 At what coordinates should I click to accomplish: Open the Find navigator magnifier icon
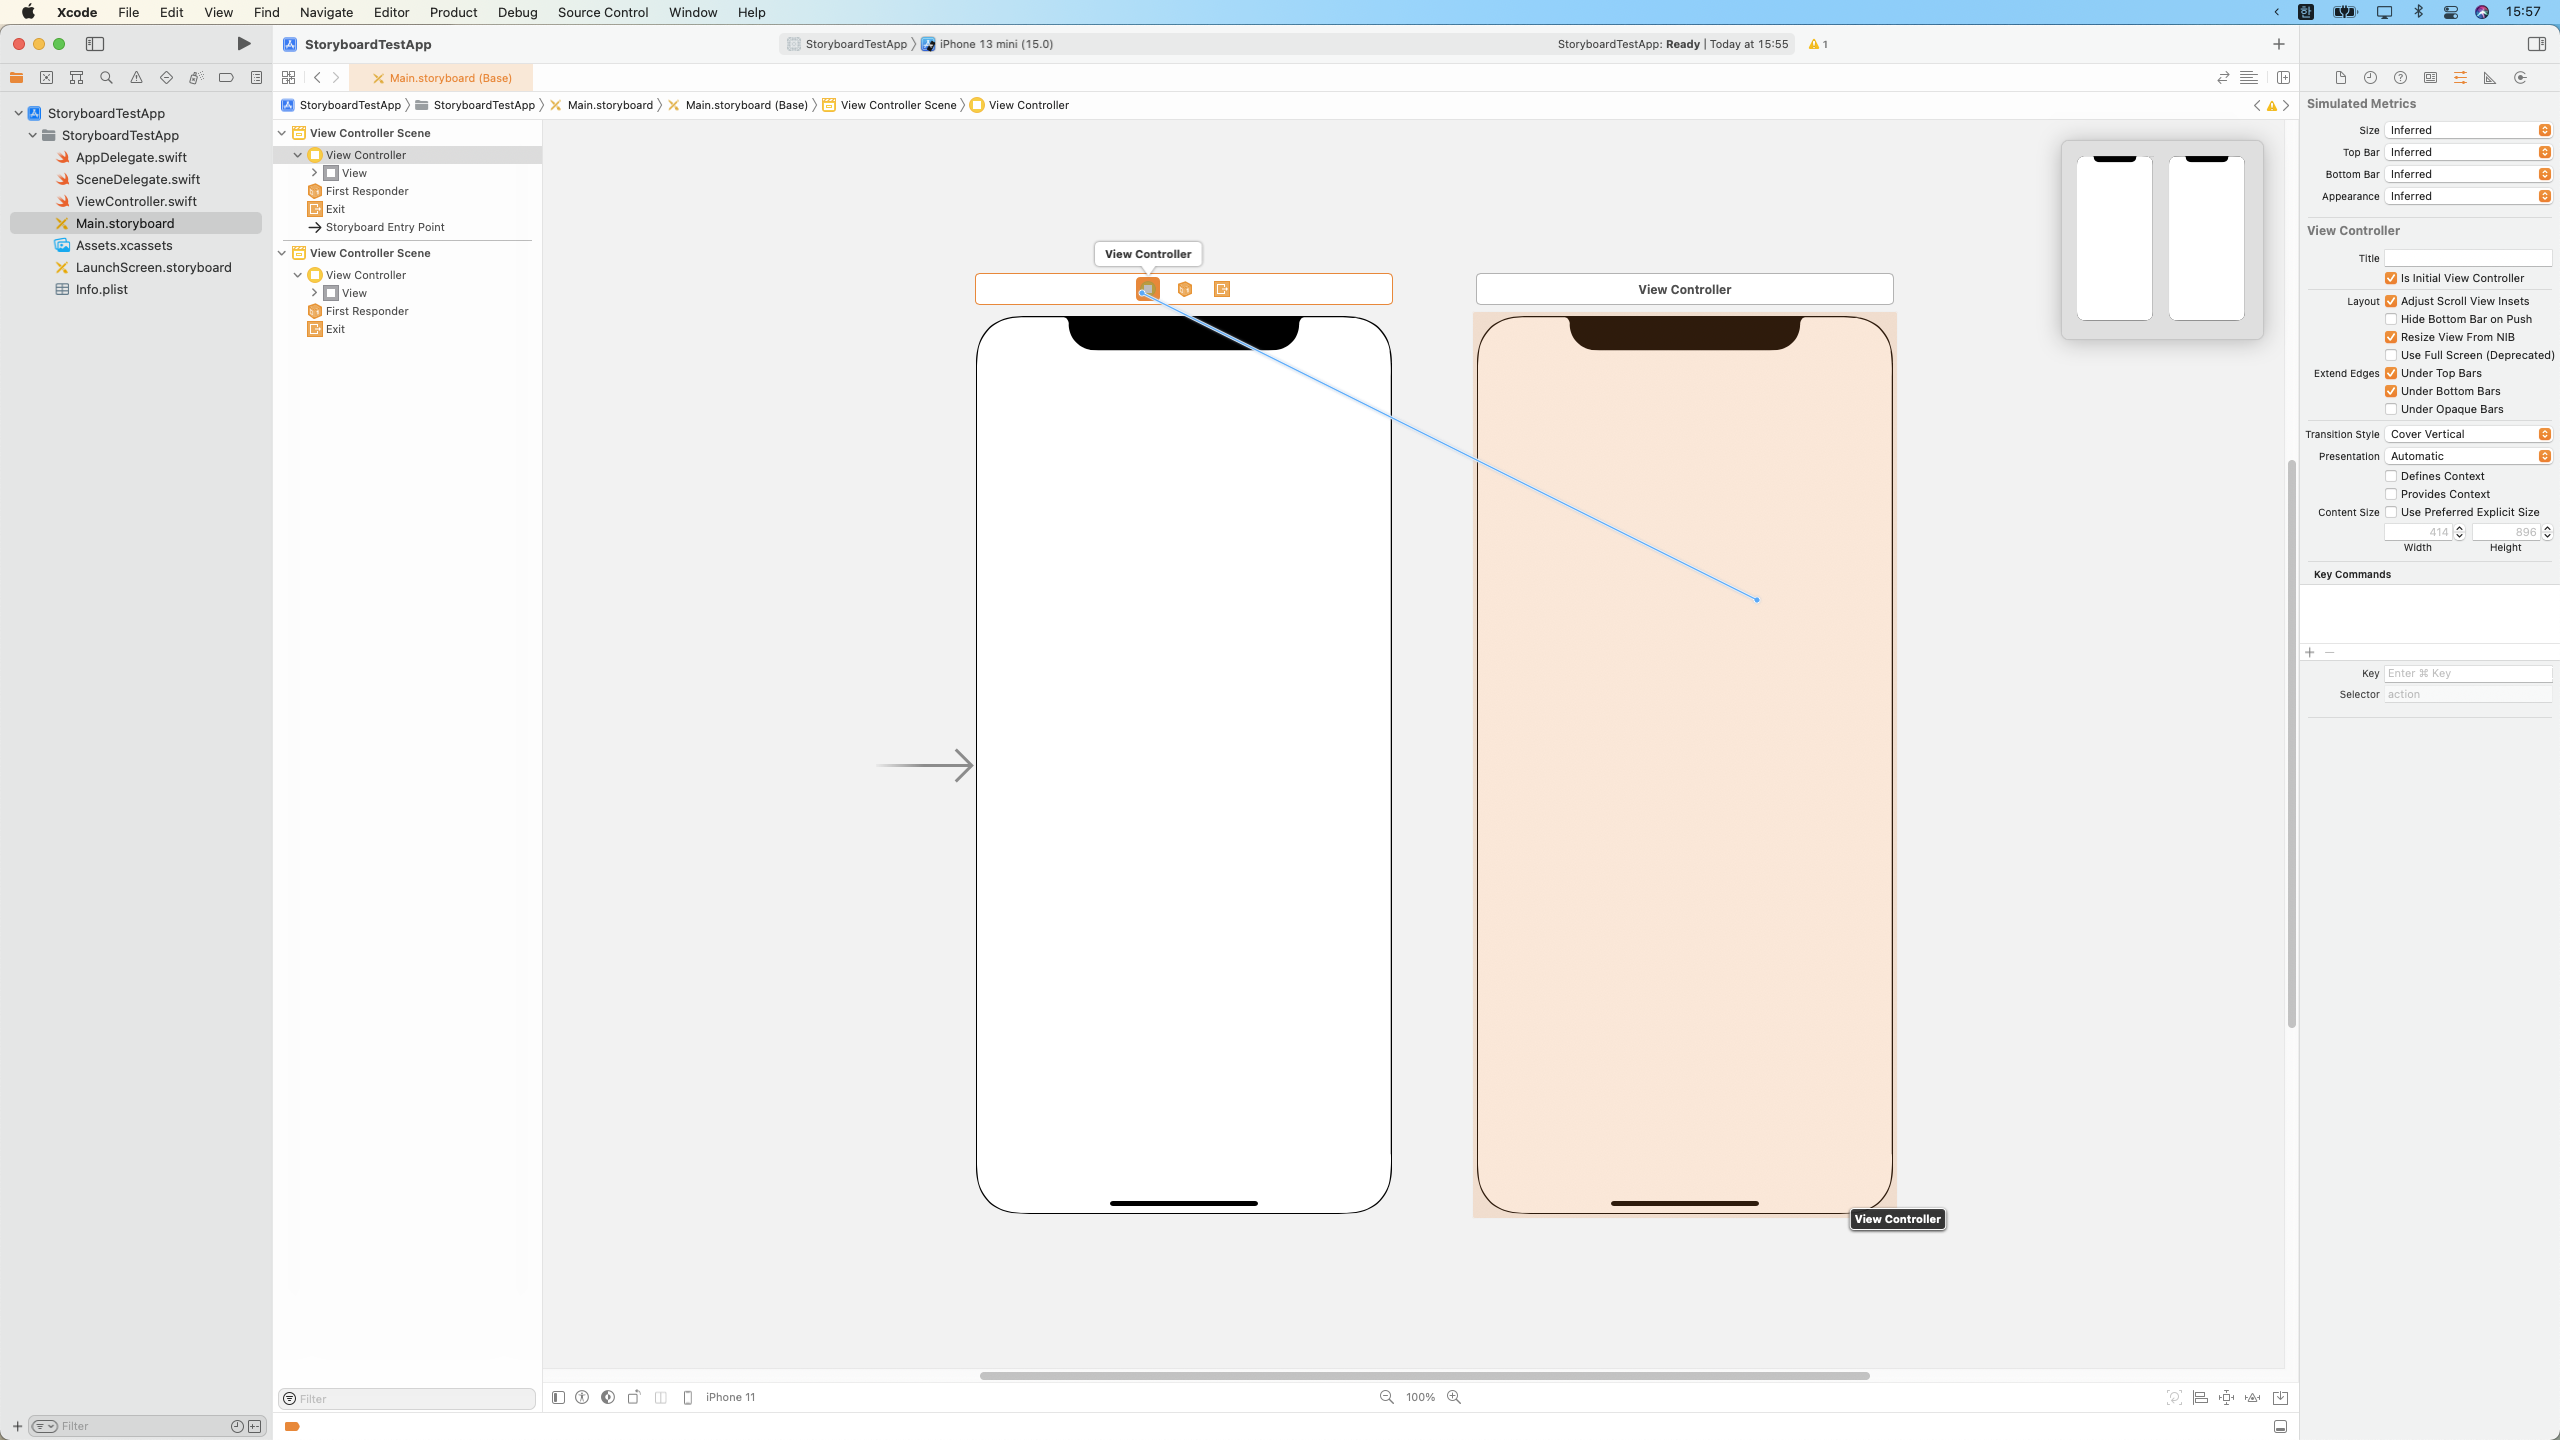click(x=106, y=78)
